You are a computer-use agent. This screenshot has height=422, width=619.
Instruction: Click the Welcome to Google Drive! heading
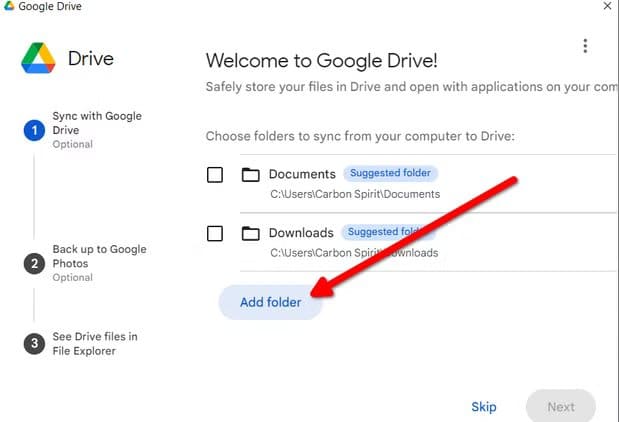coord(321,61)
